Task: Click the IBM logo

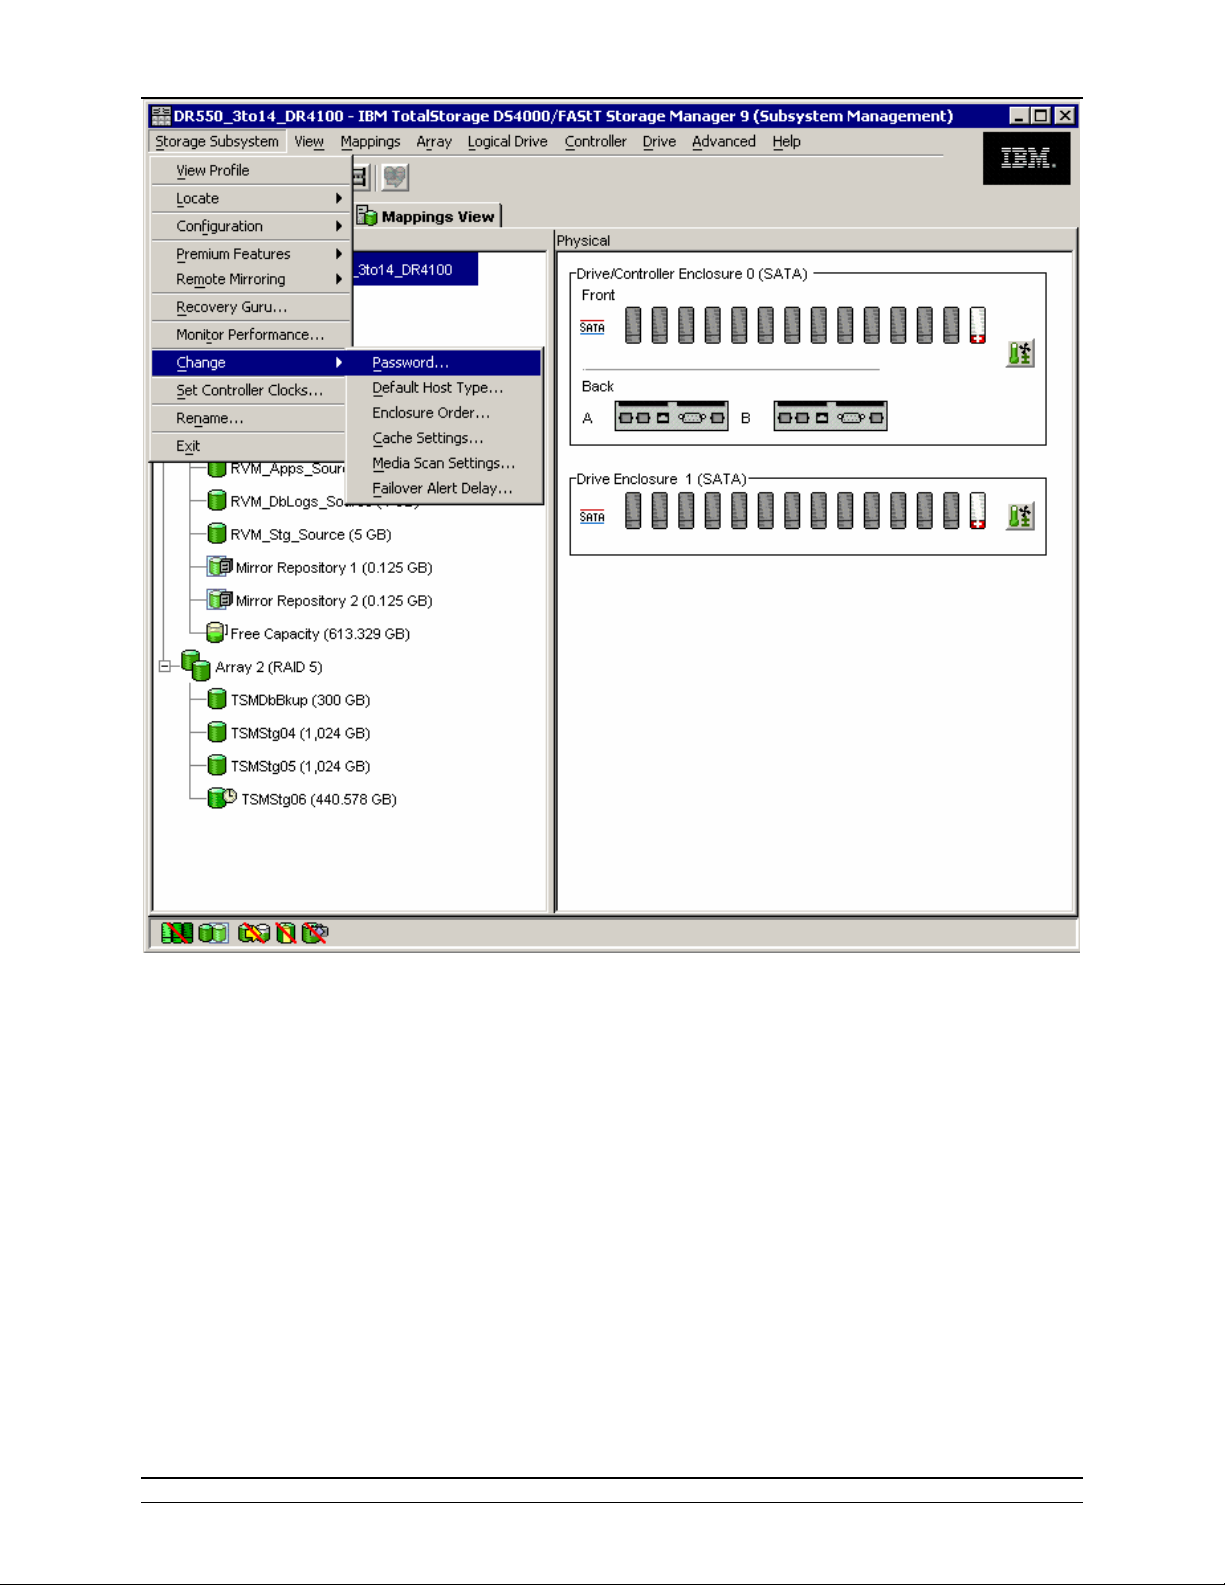Action: (1027, 158)
